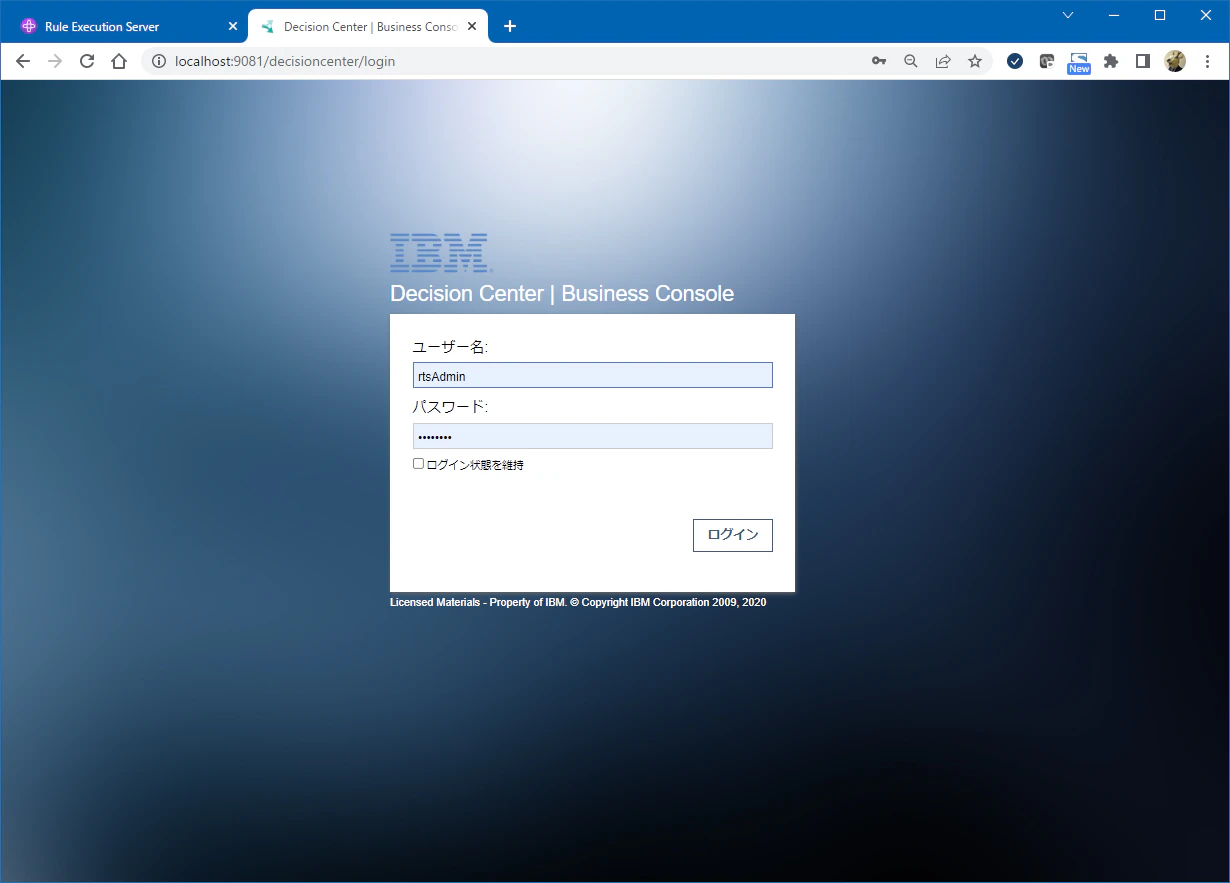The width and height of the screenshot is (1230, 883).
Task: Close the Decision Center tab
Action: pyautogui.click(x=472, y=26)
